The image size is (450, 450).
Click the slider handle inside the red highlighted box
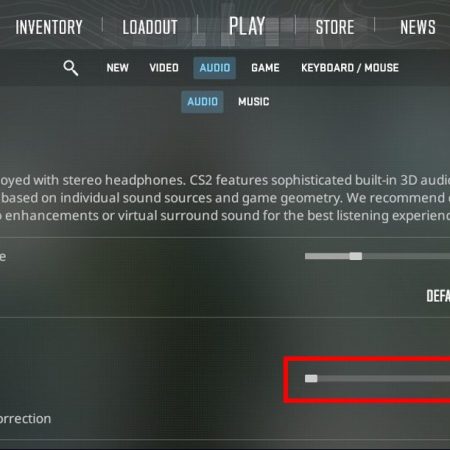coord(311,379)
